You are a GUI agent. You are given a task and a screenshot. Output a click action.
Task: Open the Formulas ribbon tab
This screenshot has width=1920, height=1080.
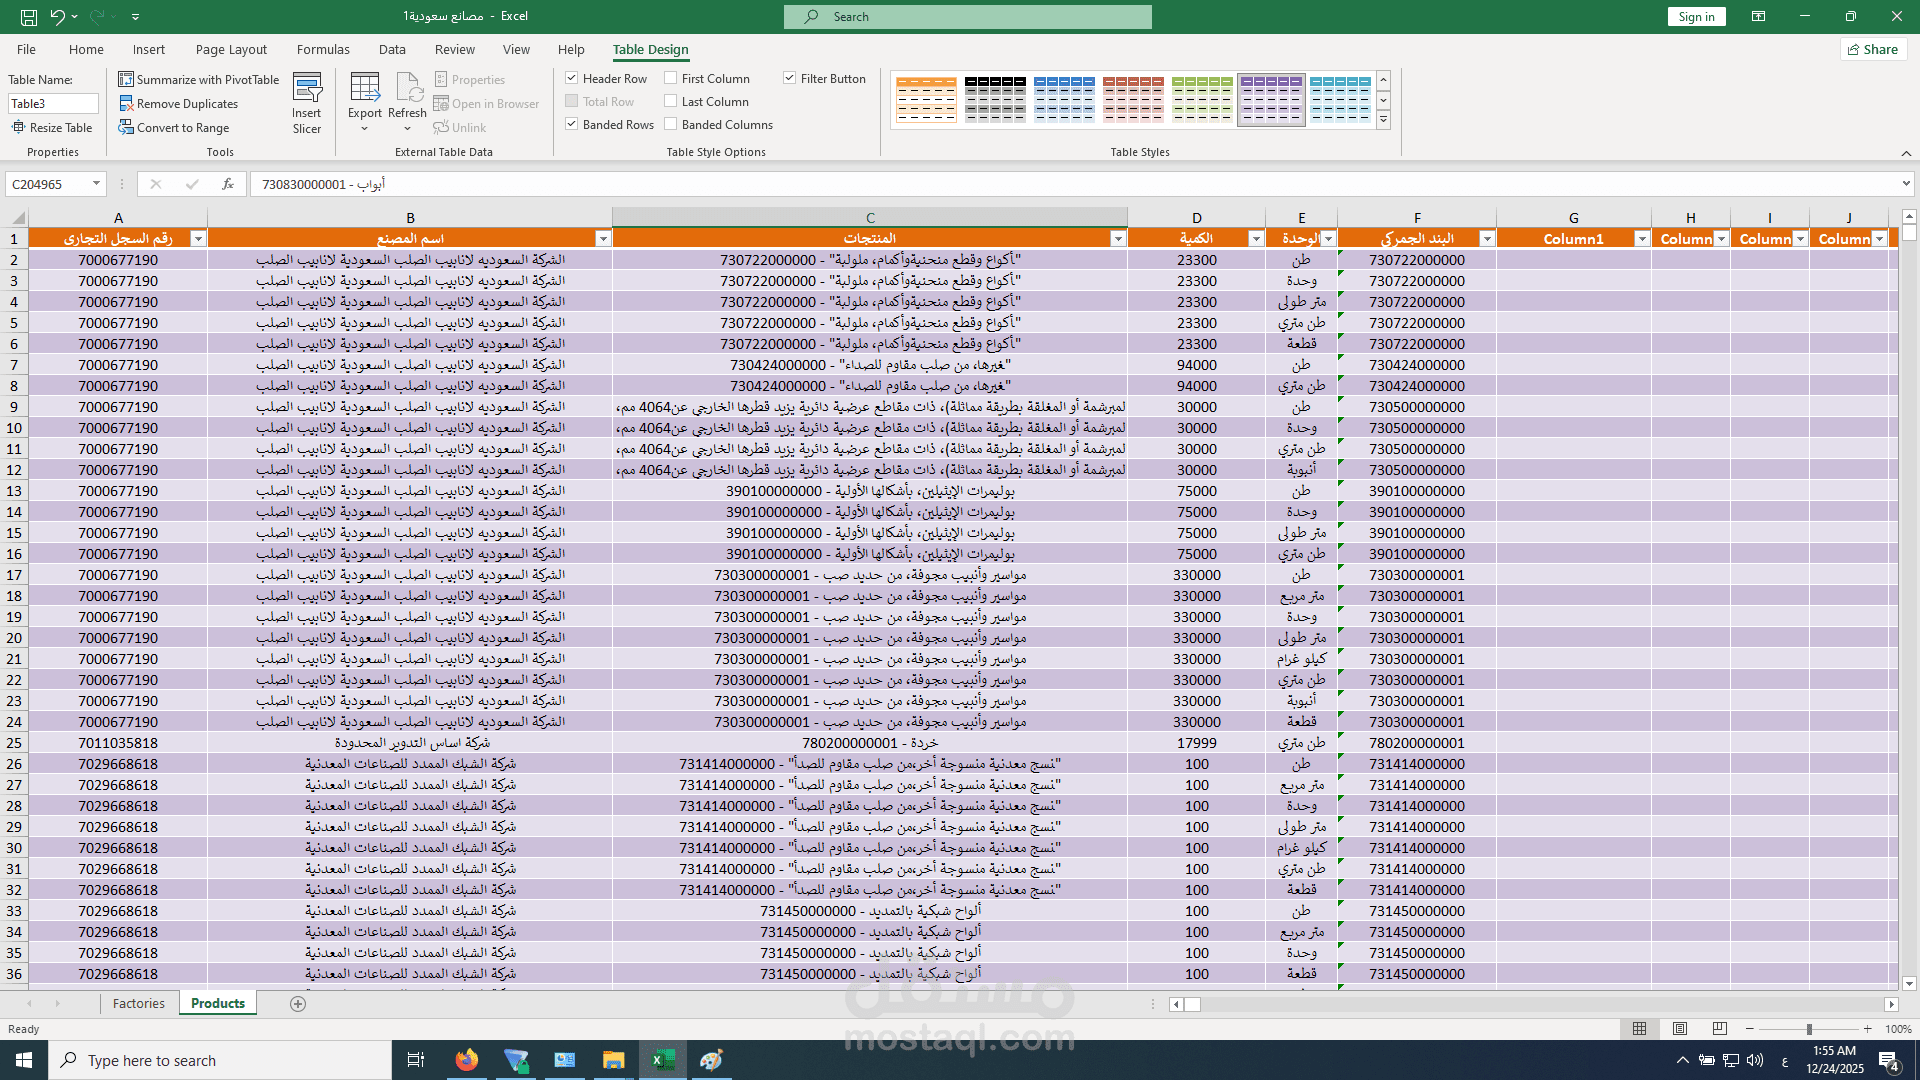coord(323,49)
